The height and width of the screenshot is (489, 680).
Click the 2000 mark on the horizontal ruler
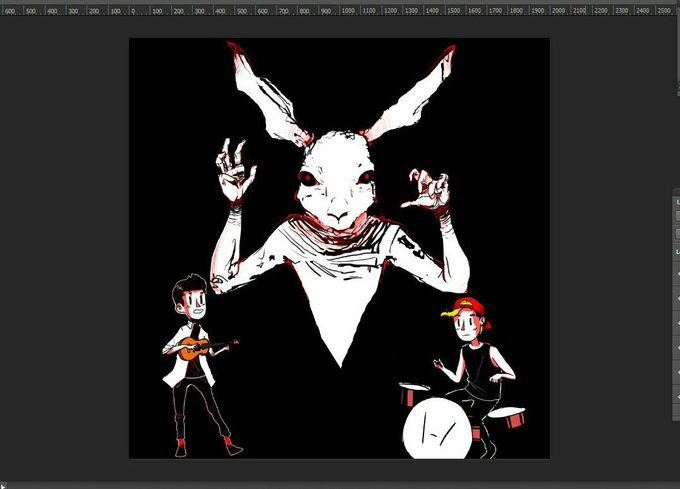[559, 11]
